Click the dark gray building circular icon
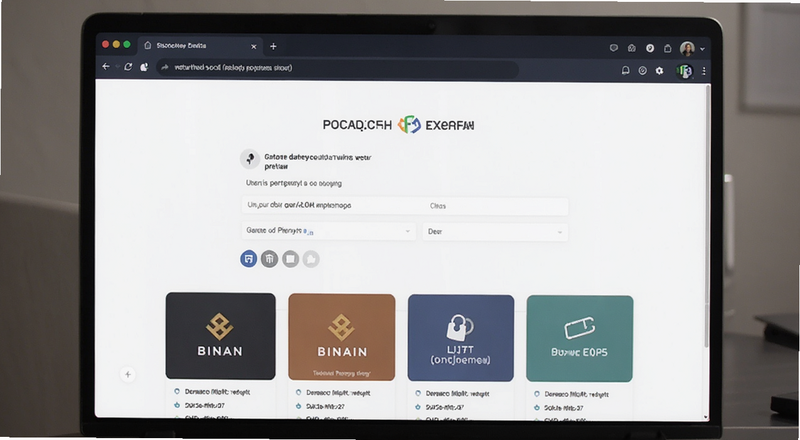Image resolution: width=800 pixels, height=440 pixels. [269, 259]
